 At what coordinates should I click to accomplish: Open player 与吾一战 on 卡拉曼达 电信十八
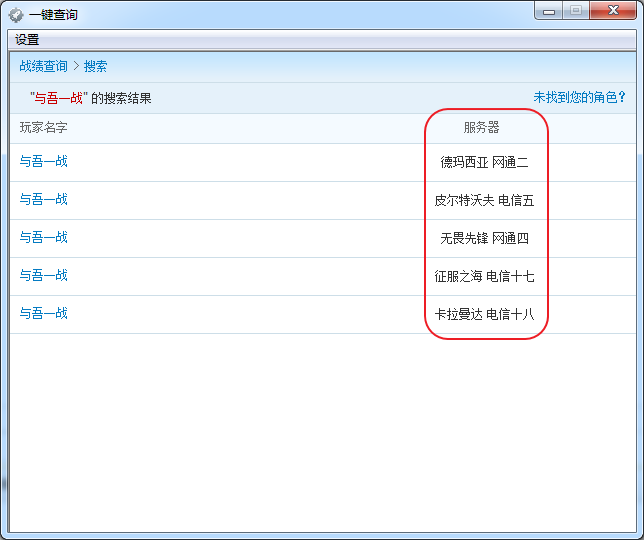point(44,314)
